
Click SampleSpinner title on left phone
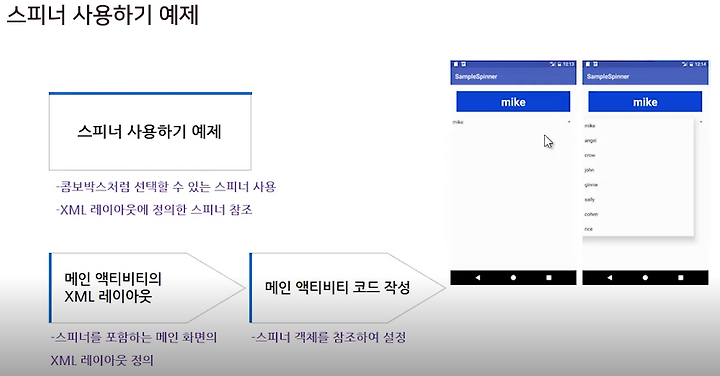click(x=476, y=77)
